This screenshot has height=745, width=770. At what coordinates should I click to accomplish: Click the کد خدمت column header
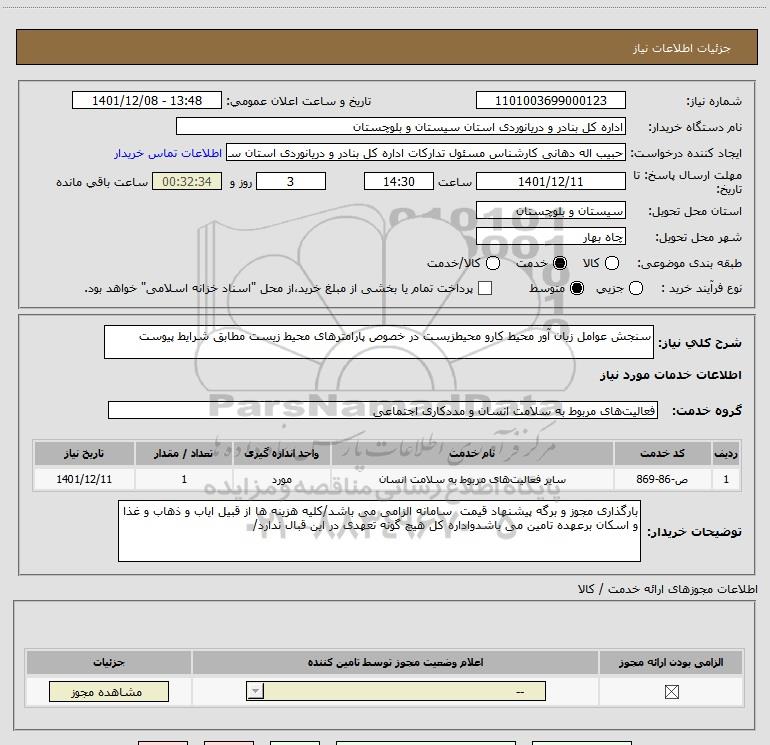[x=662, y=453]
